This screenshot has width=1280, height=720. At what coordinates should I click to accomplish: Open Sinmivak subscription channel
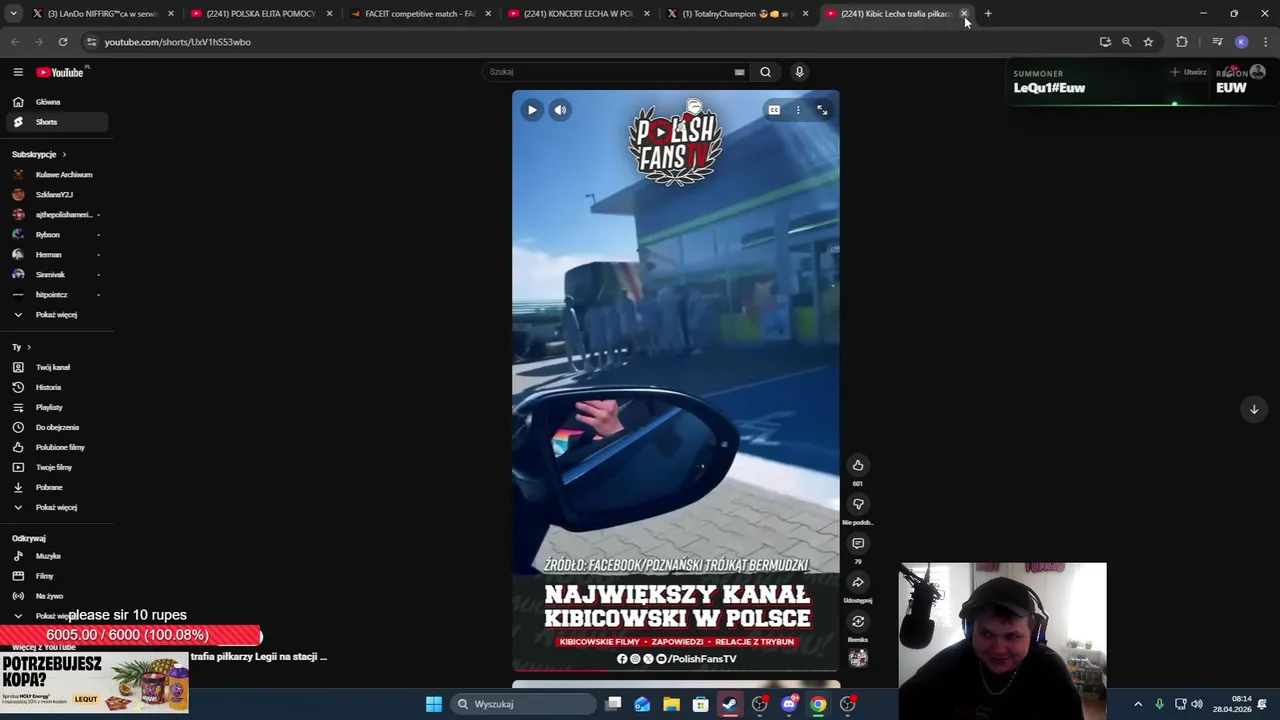click(55, 274)
